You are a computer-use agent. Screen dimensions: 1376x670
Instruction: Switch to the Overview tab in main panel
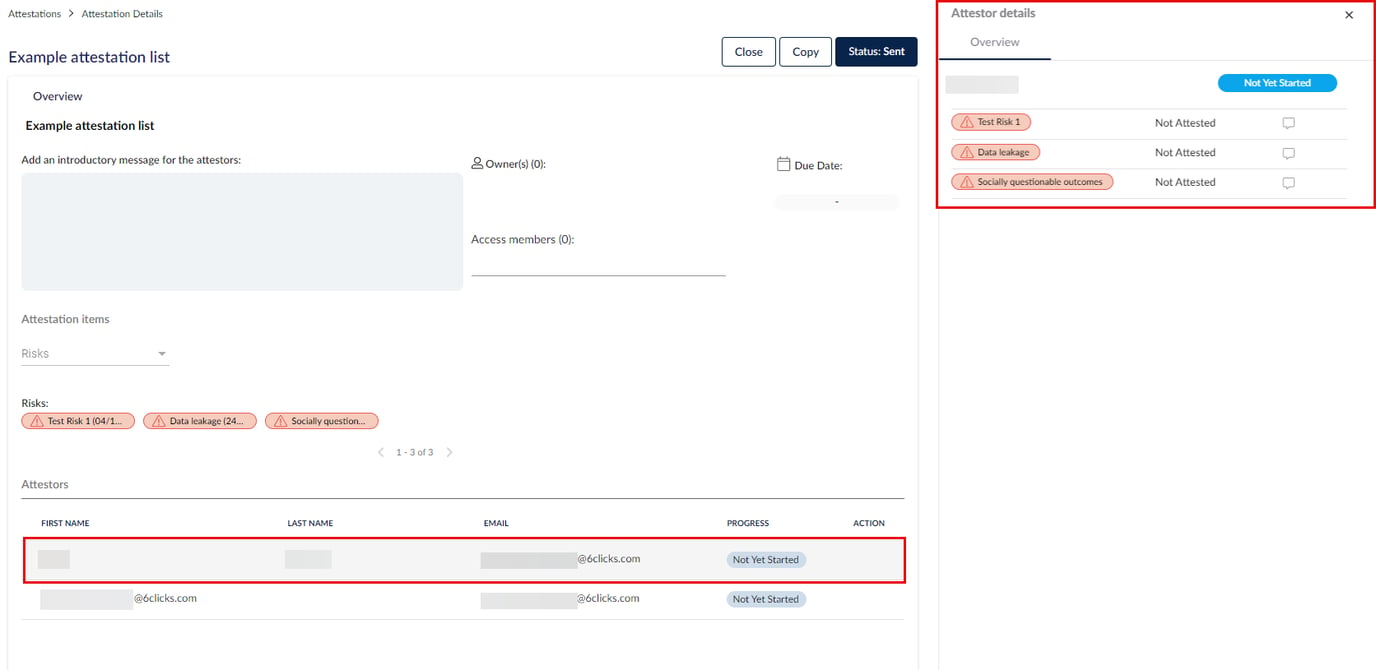coord(57,97)
